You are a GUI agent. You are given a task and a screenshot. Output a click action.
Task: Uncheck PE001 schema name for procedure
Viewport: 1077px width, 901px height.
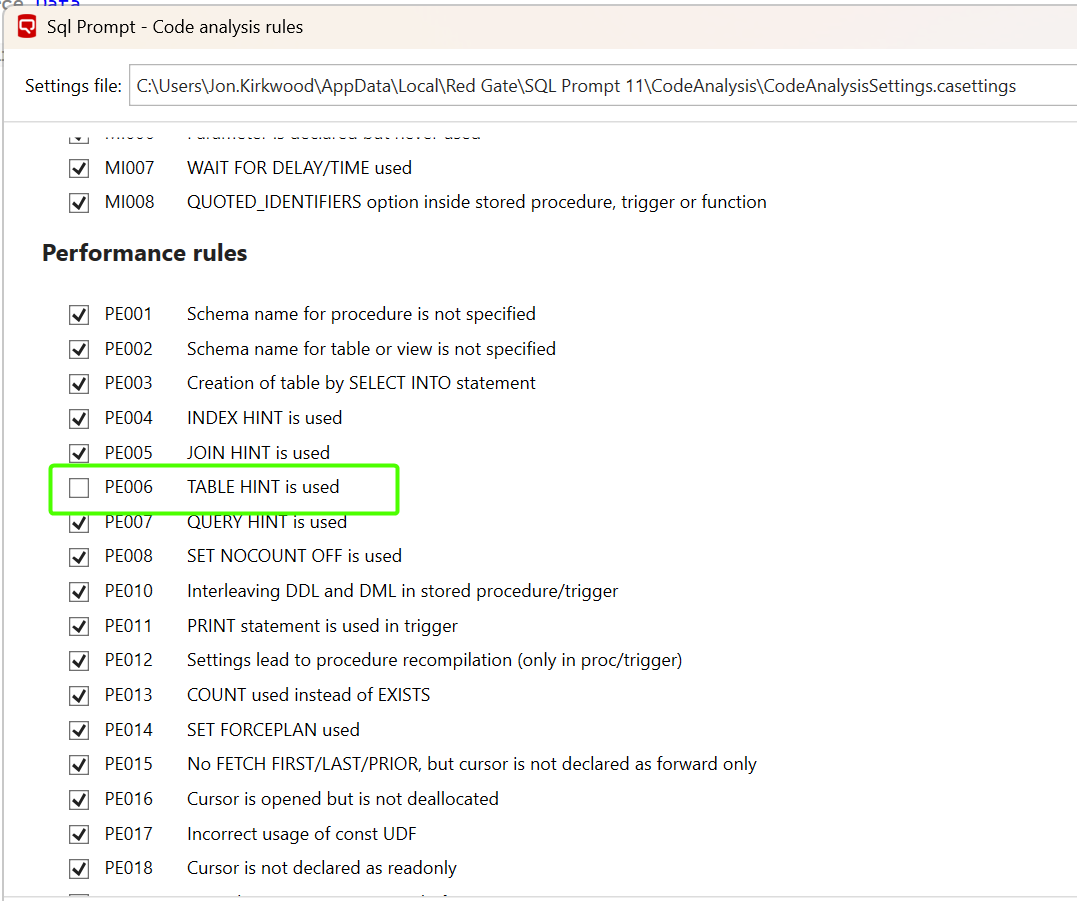[x=79, y=315]
